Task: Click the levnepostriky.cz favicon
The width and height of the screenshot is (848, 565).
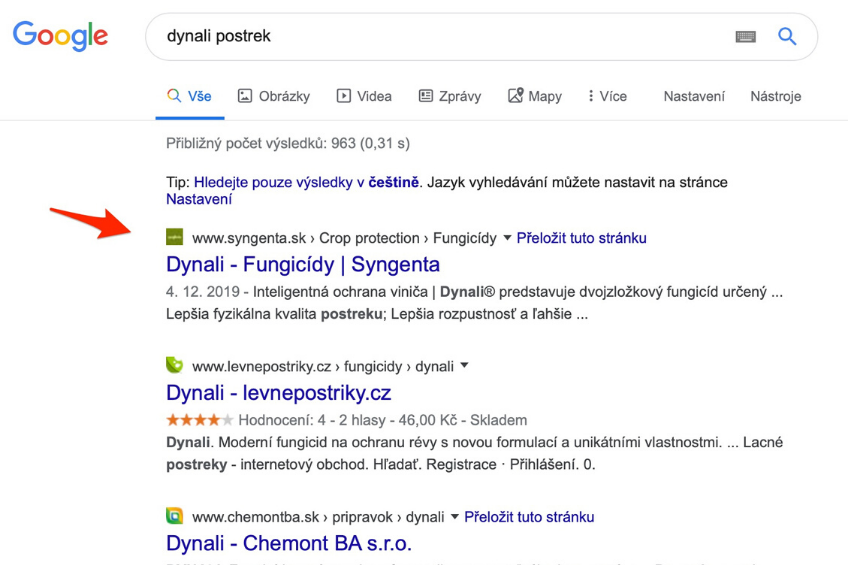Action: tap(174, 365)
